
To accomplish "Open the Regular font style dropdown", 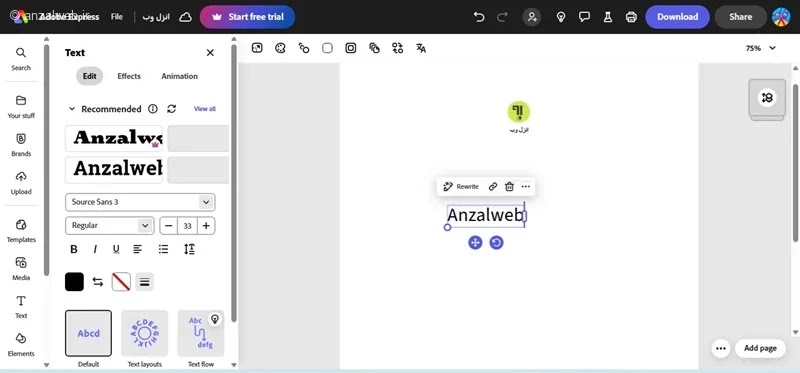I will tap(110, 226).
